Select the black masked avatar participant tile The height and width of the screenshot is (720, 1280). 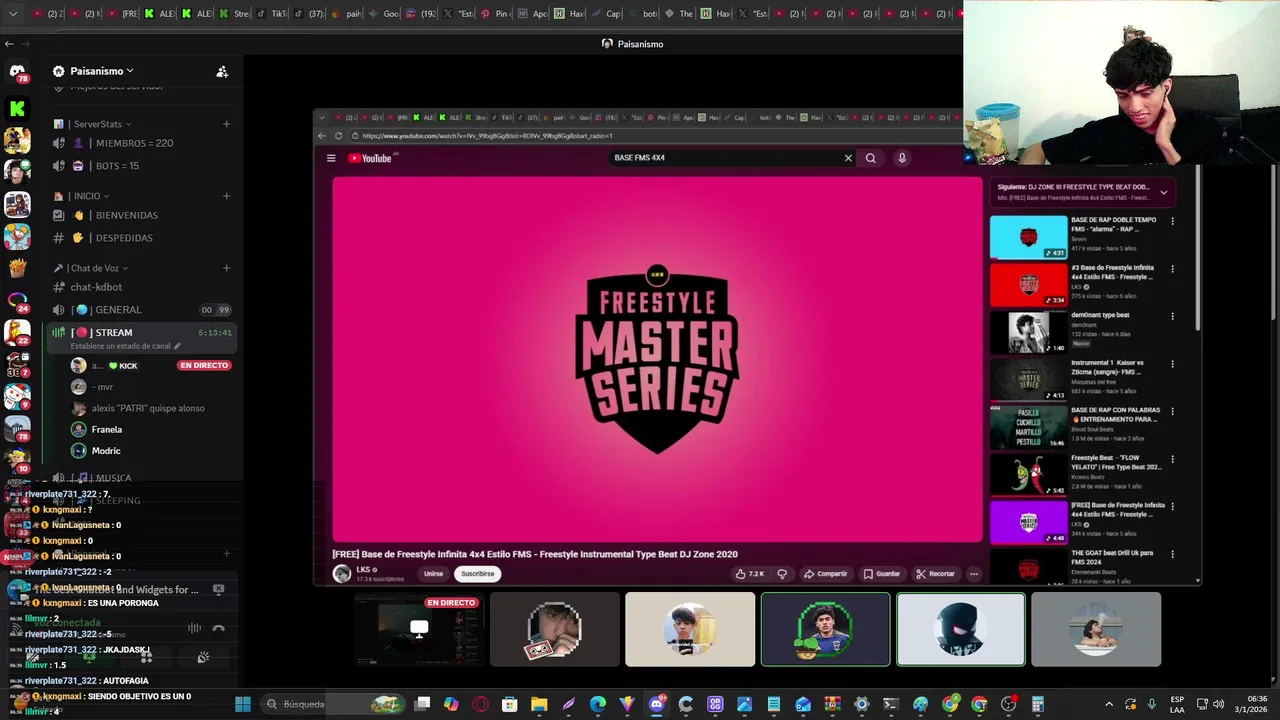coord(961,629)
